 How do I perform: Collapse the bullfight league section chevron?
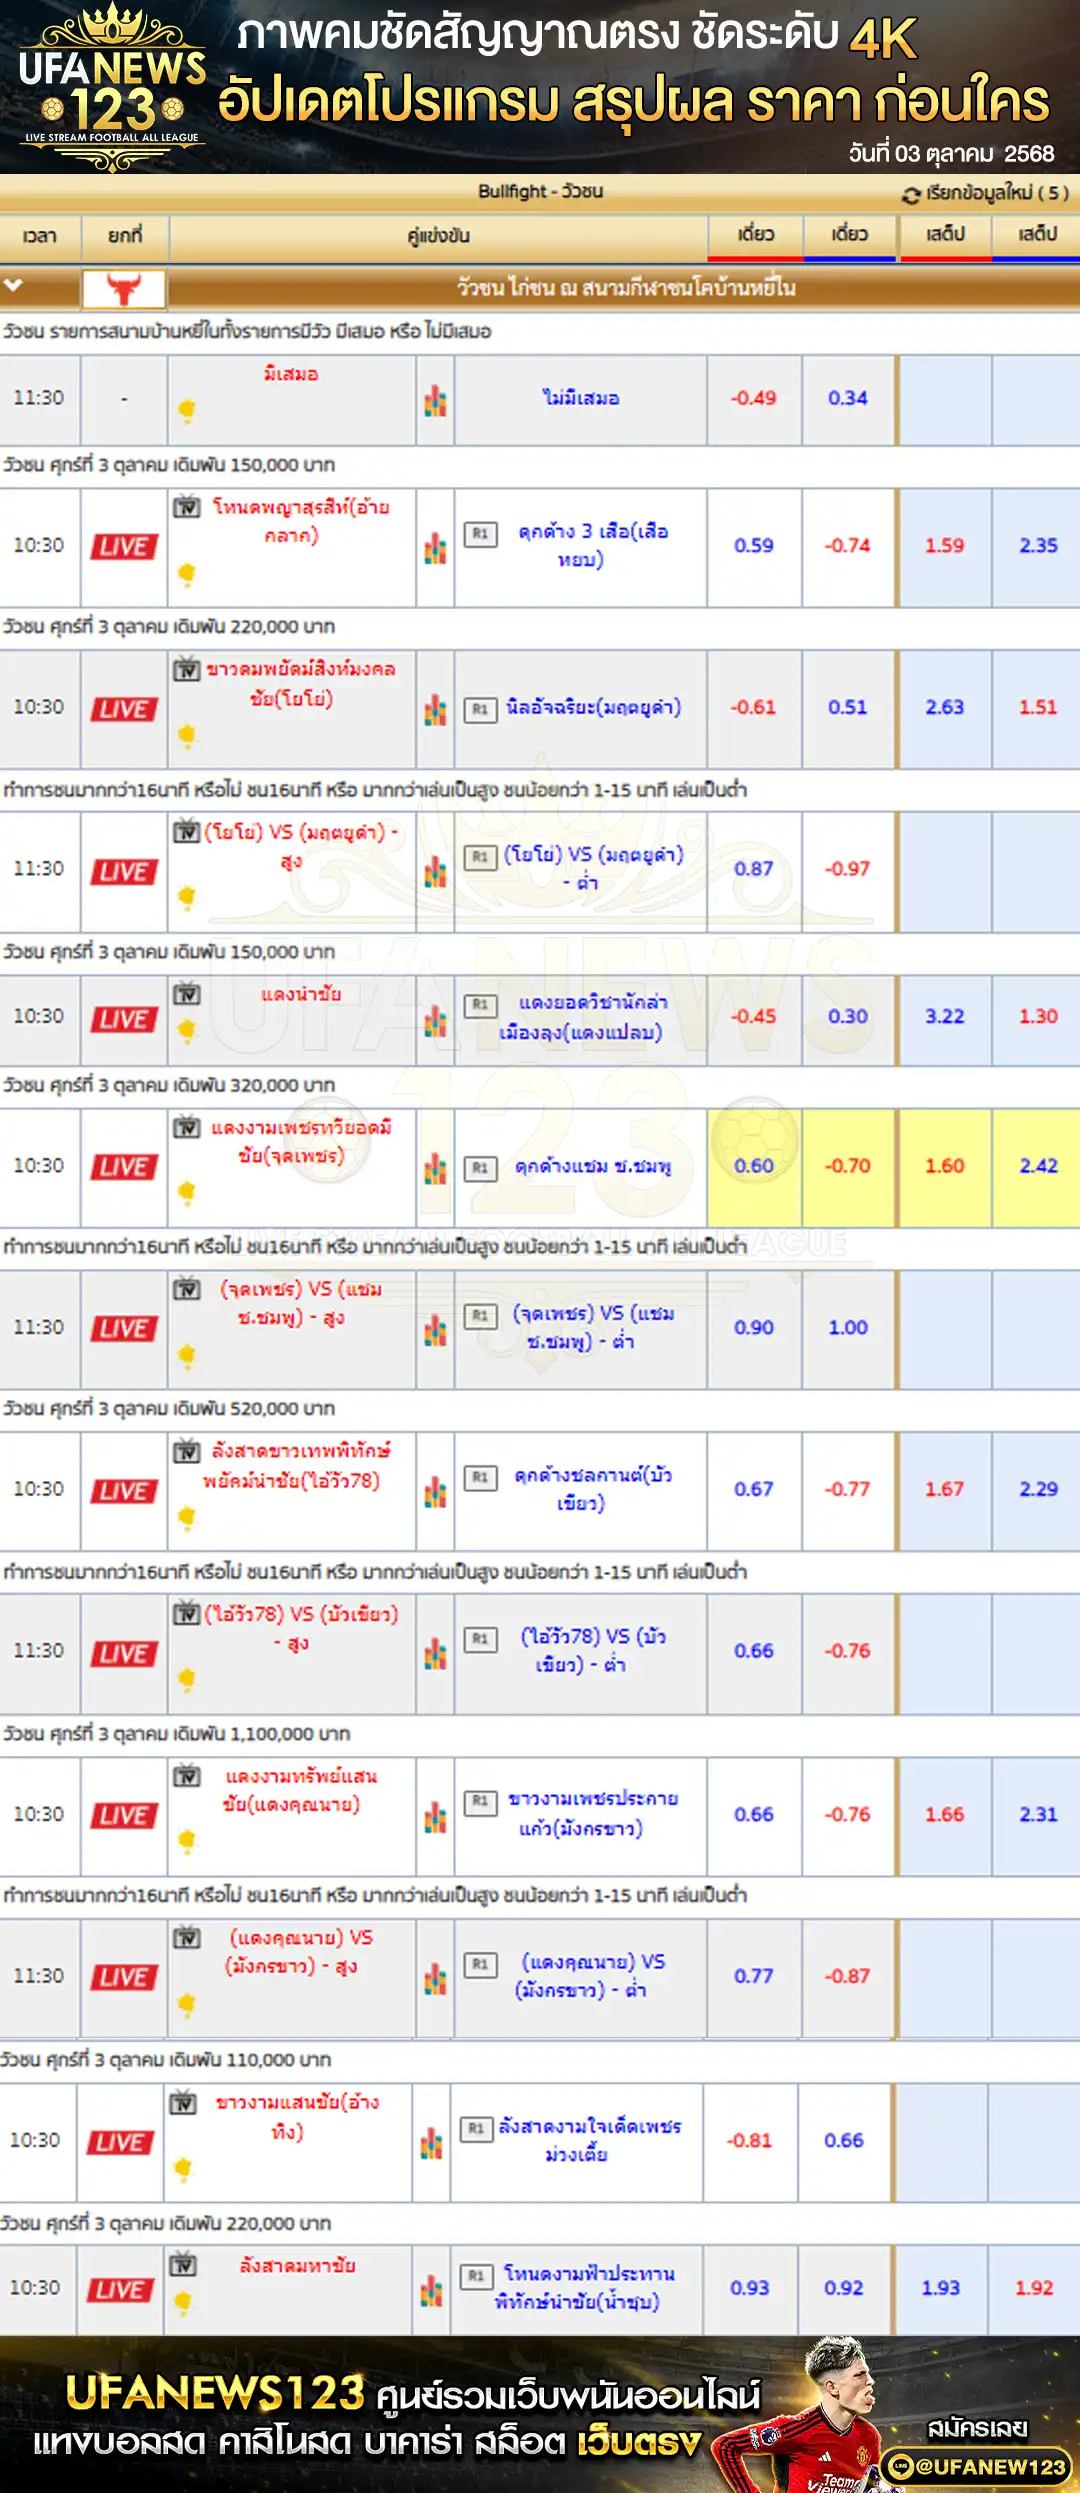13,286
